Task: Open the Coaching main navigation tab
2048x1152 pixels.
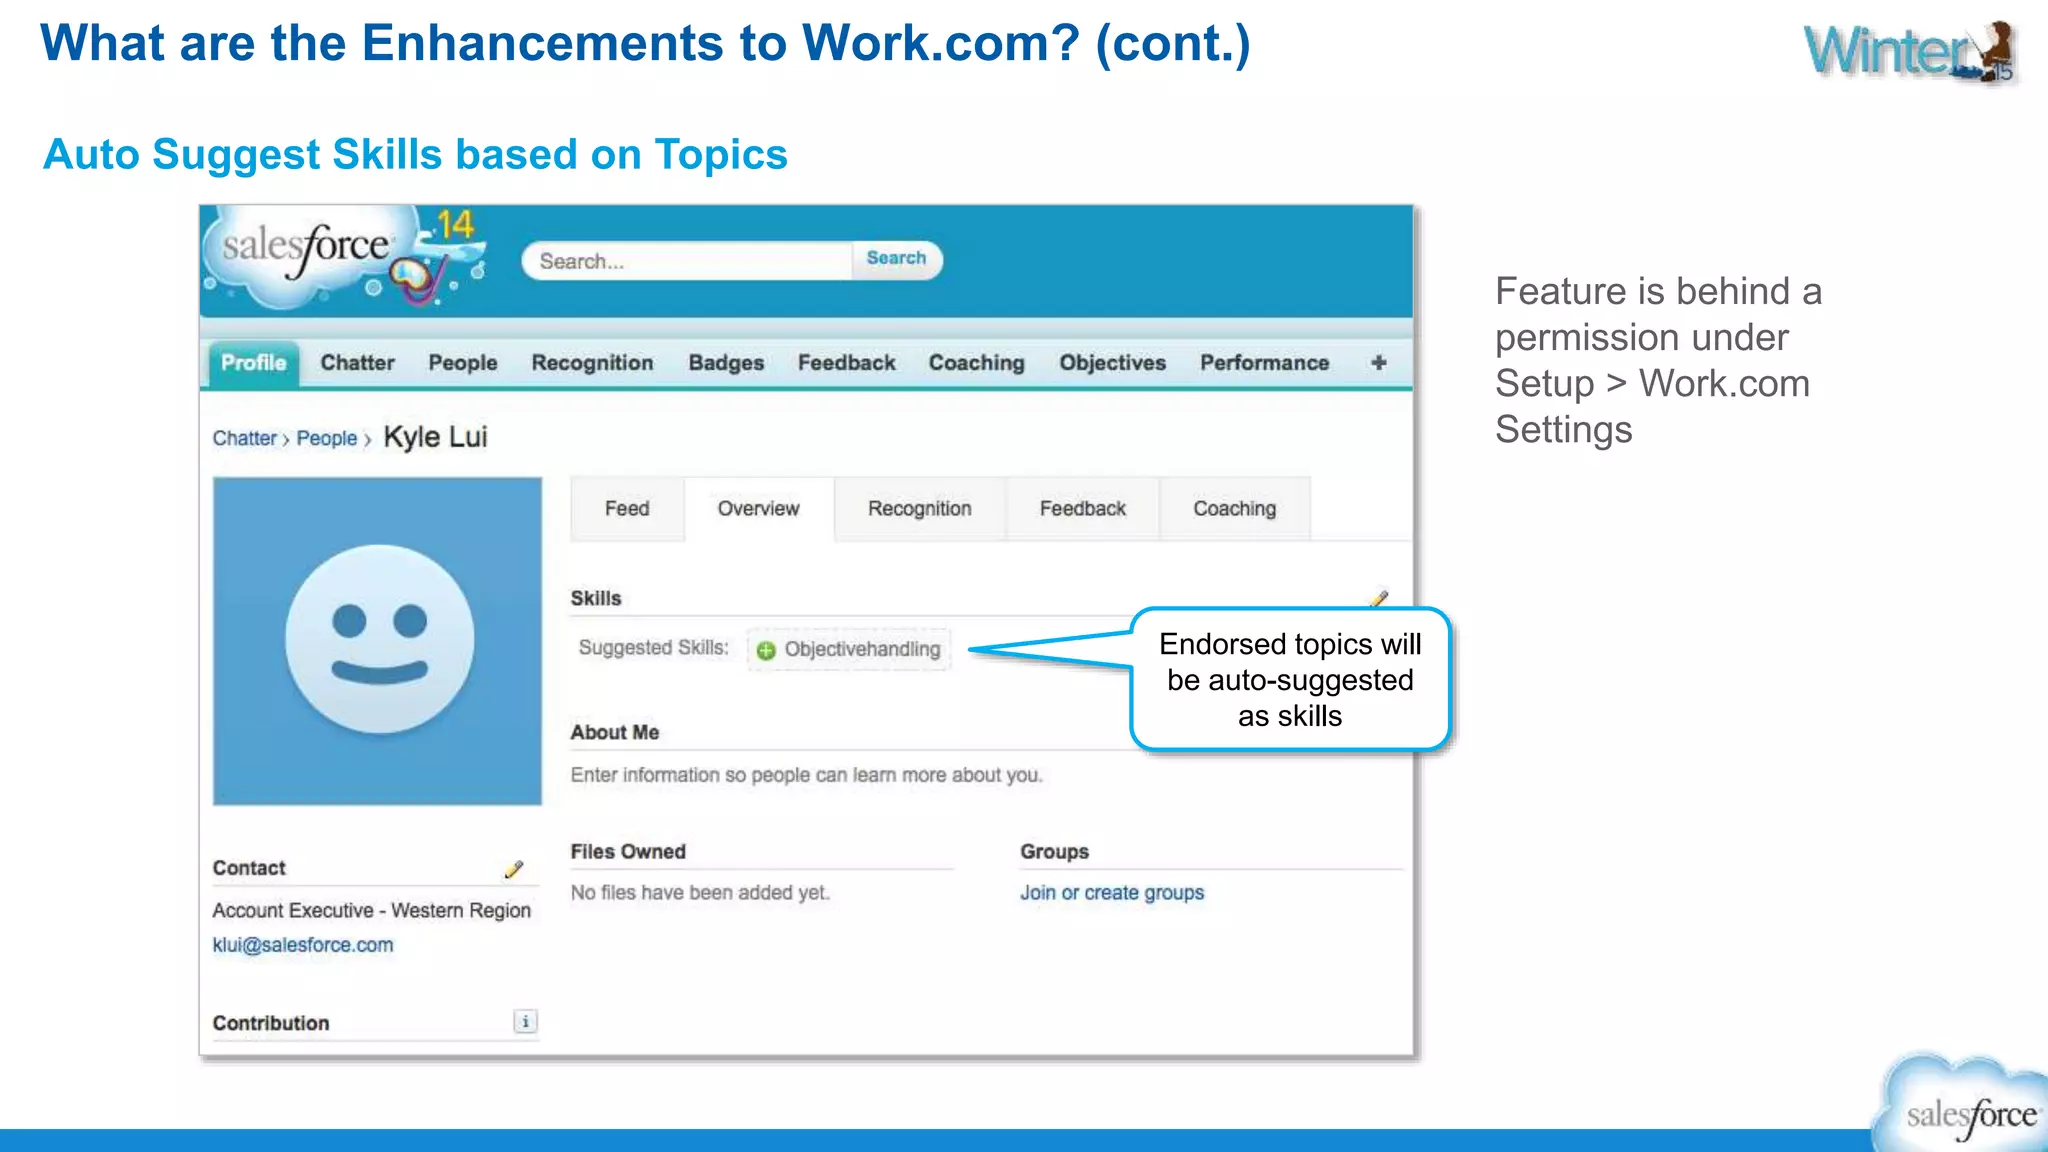Action: pyautogui.click(x=976, y=363)
